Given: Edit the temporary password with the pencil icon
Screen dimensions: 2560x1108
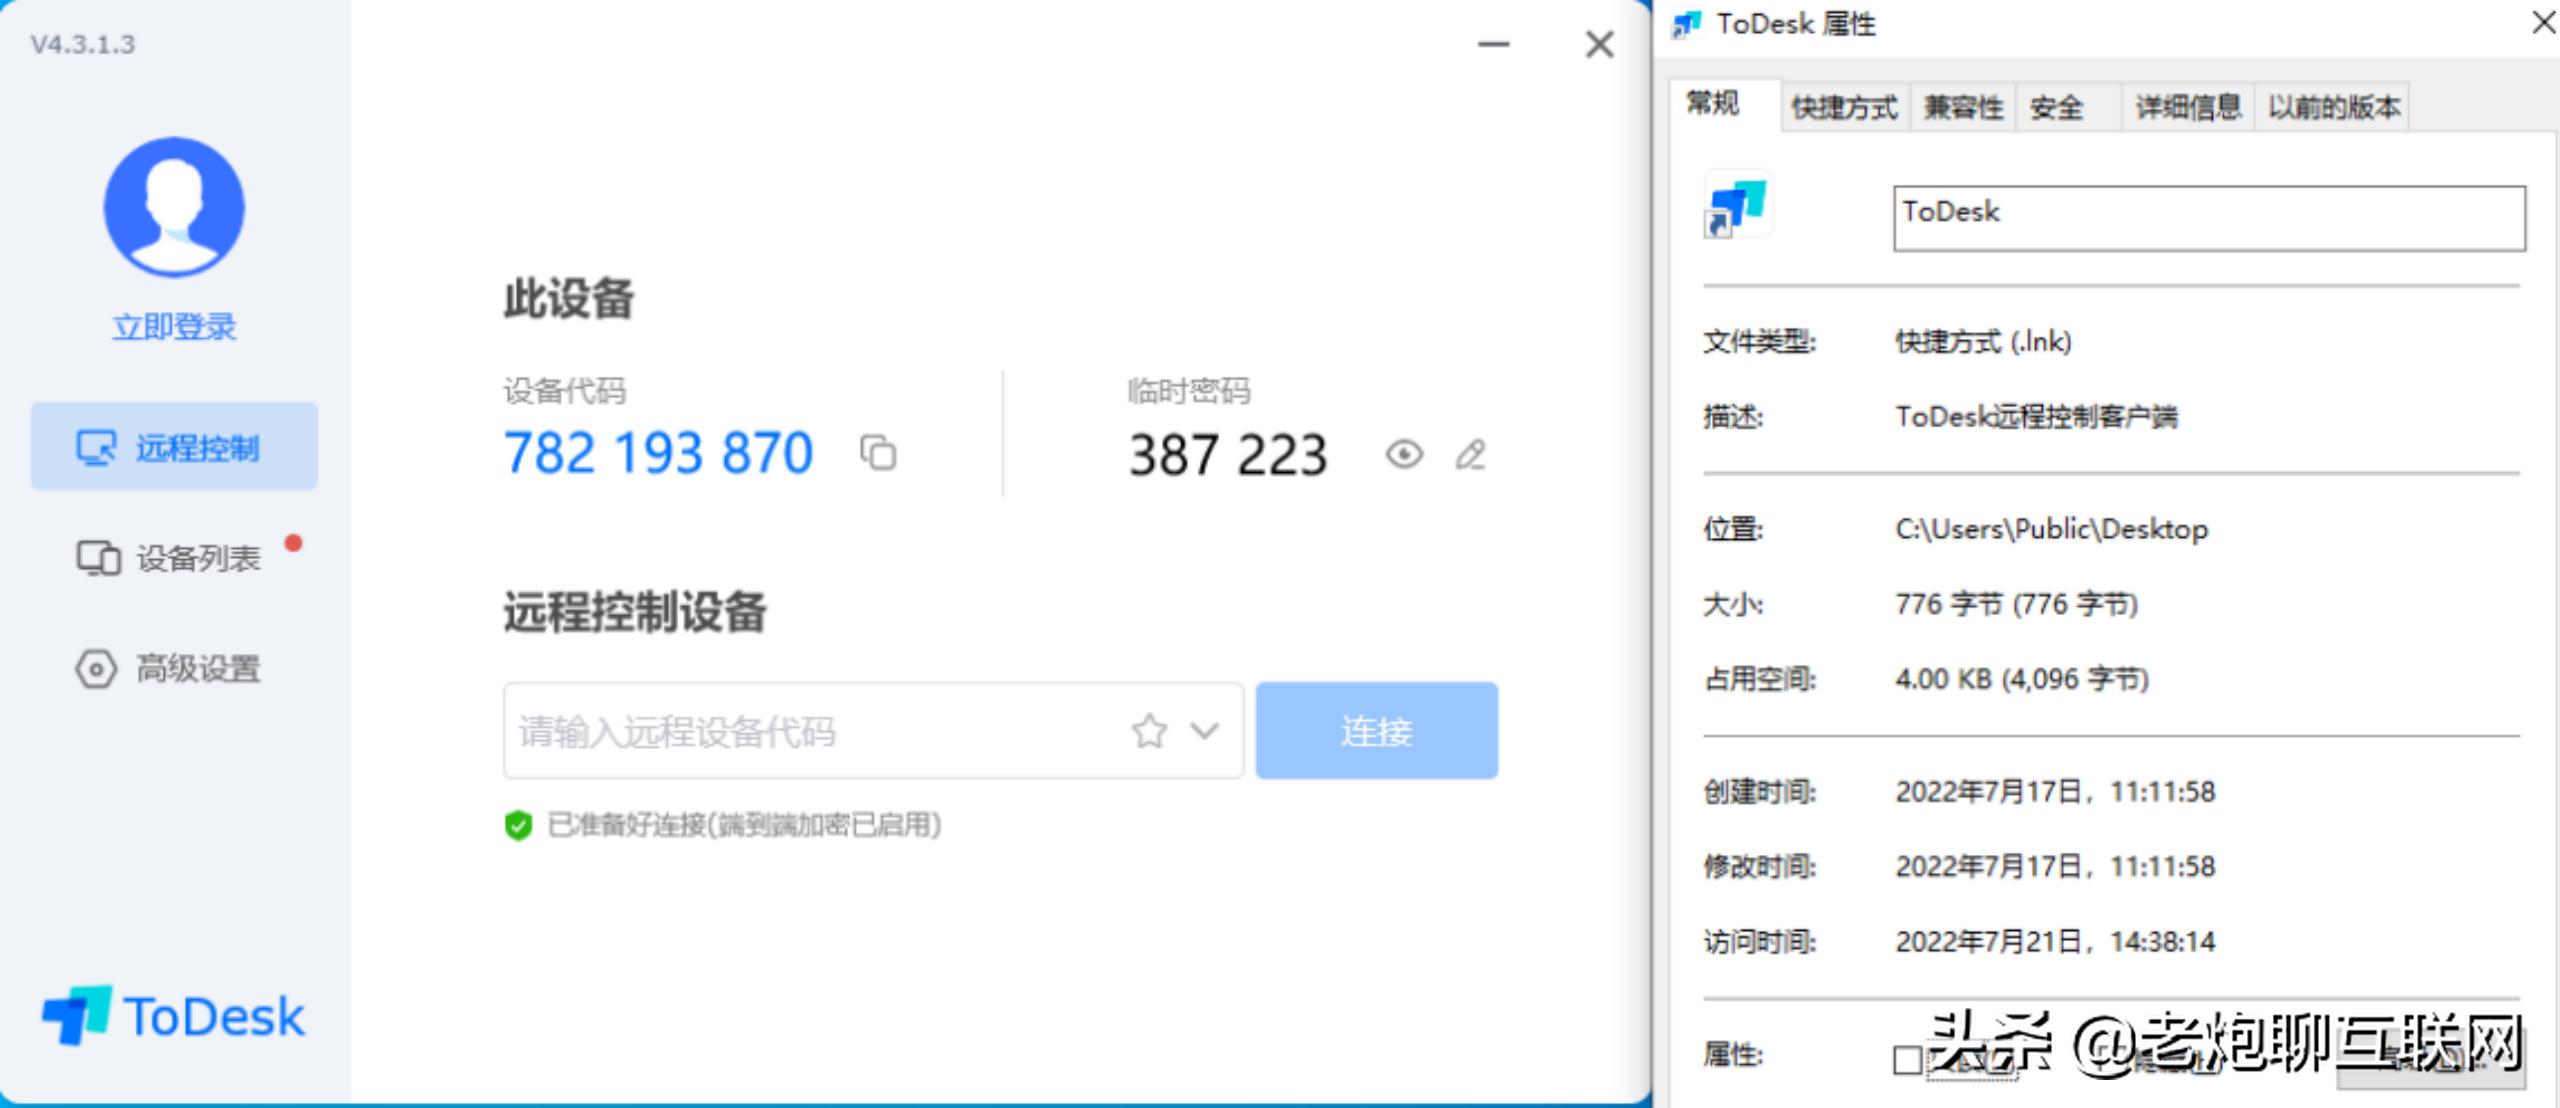Looking at the screenshot, I should pos(1469,455).
